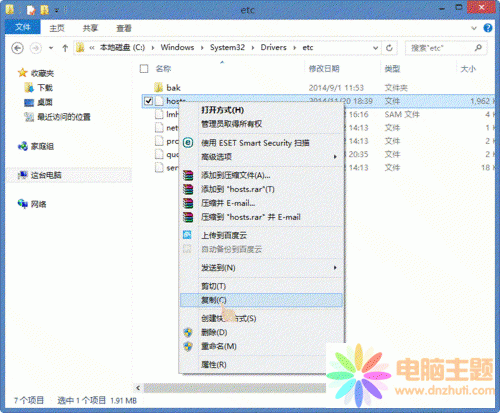
Task: Sort by 大小 column header
Action: pyautogui.click(x=468, y=69)
